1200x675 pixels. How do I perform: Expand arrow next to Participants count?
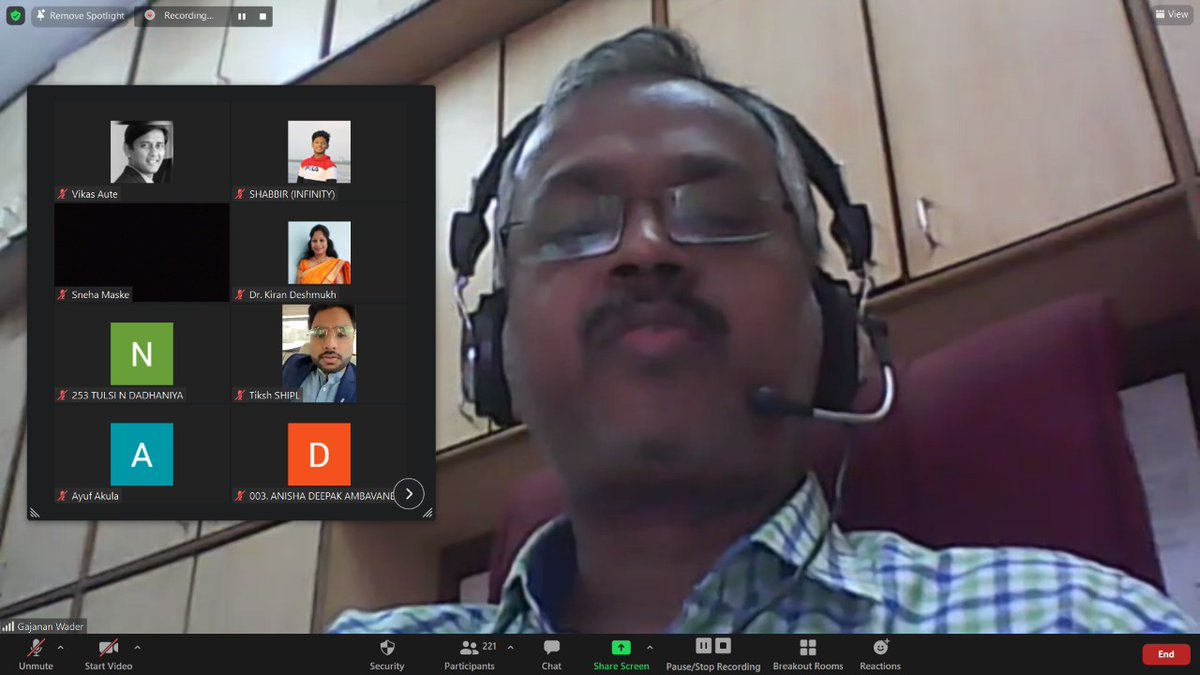pos(511,647)
